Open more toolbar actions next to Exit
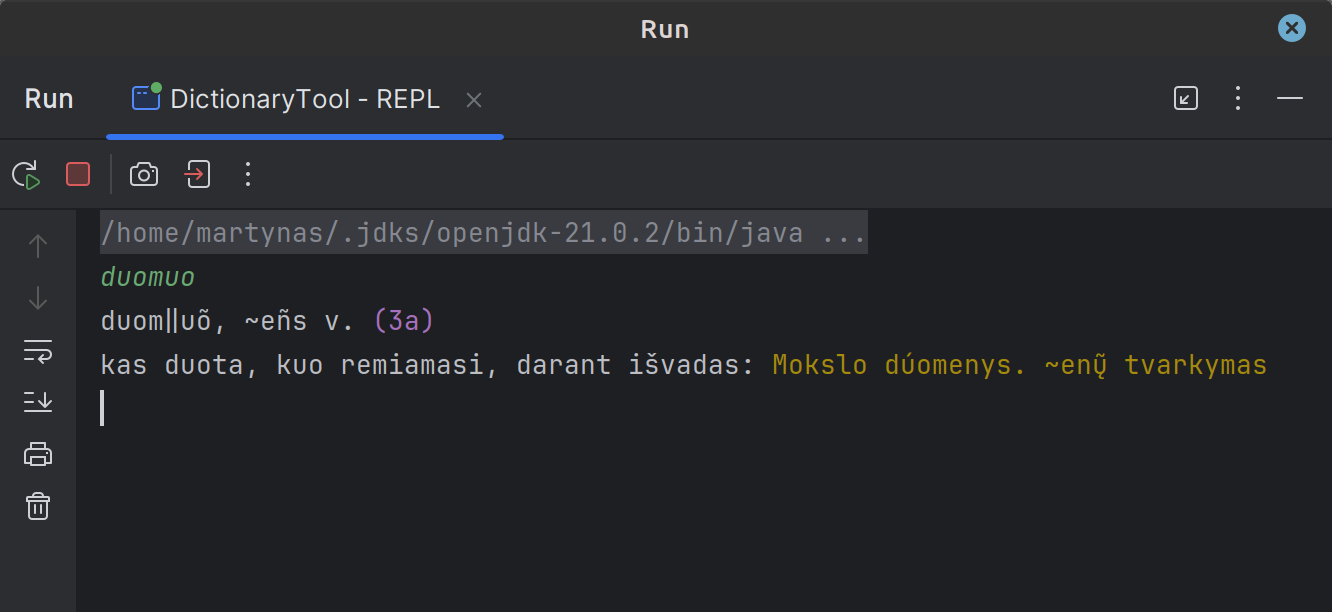1332x612 pixels. tap(248, 174)
